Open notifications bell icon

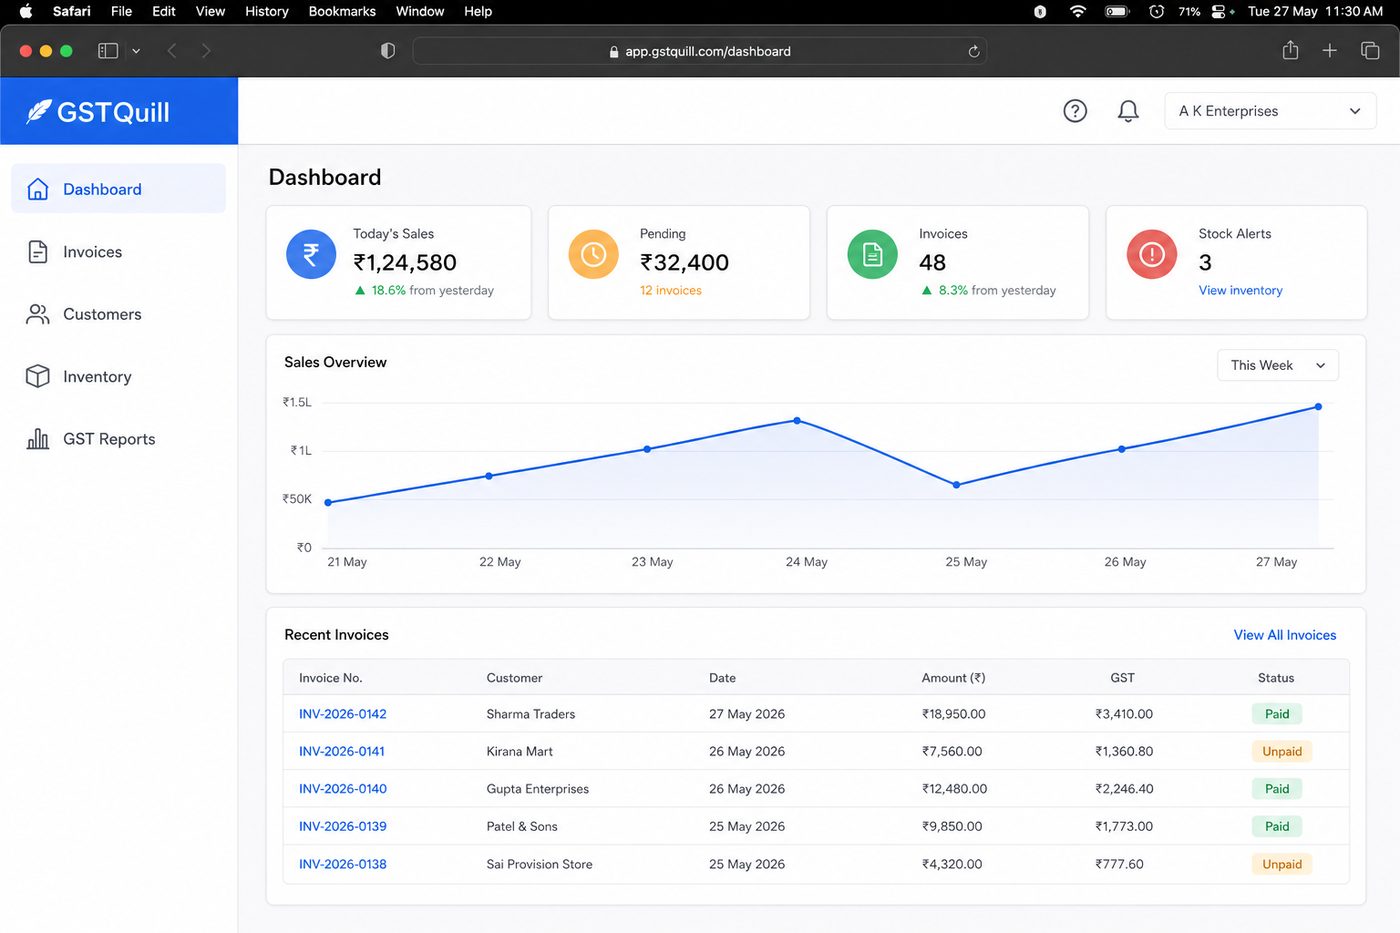[x=1128, y=111]
